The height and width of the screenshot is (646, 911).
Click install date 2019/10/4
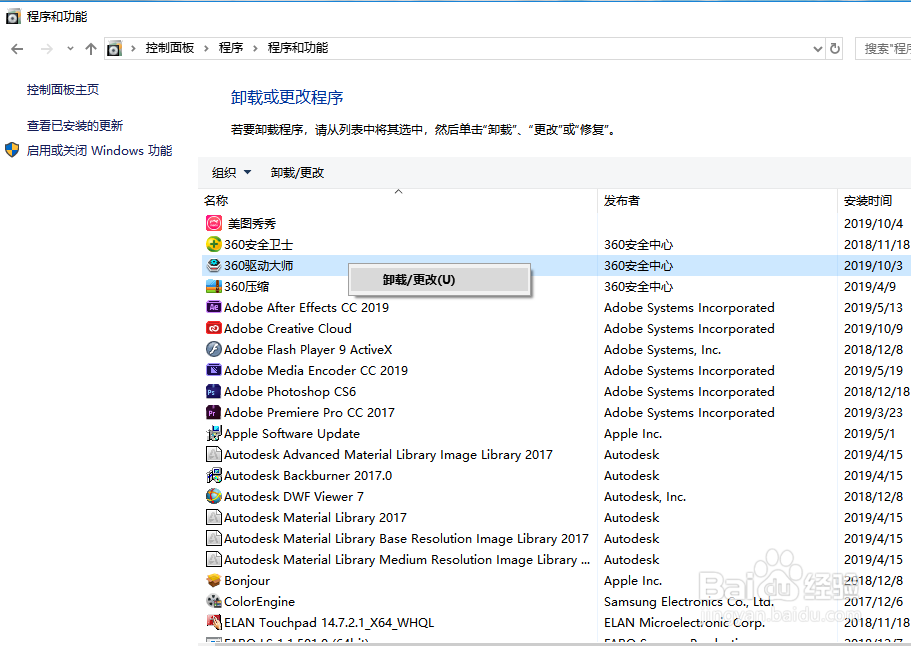tap(873, 223)
